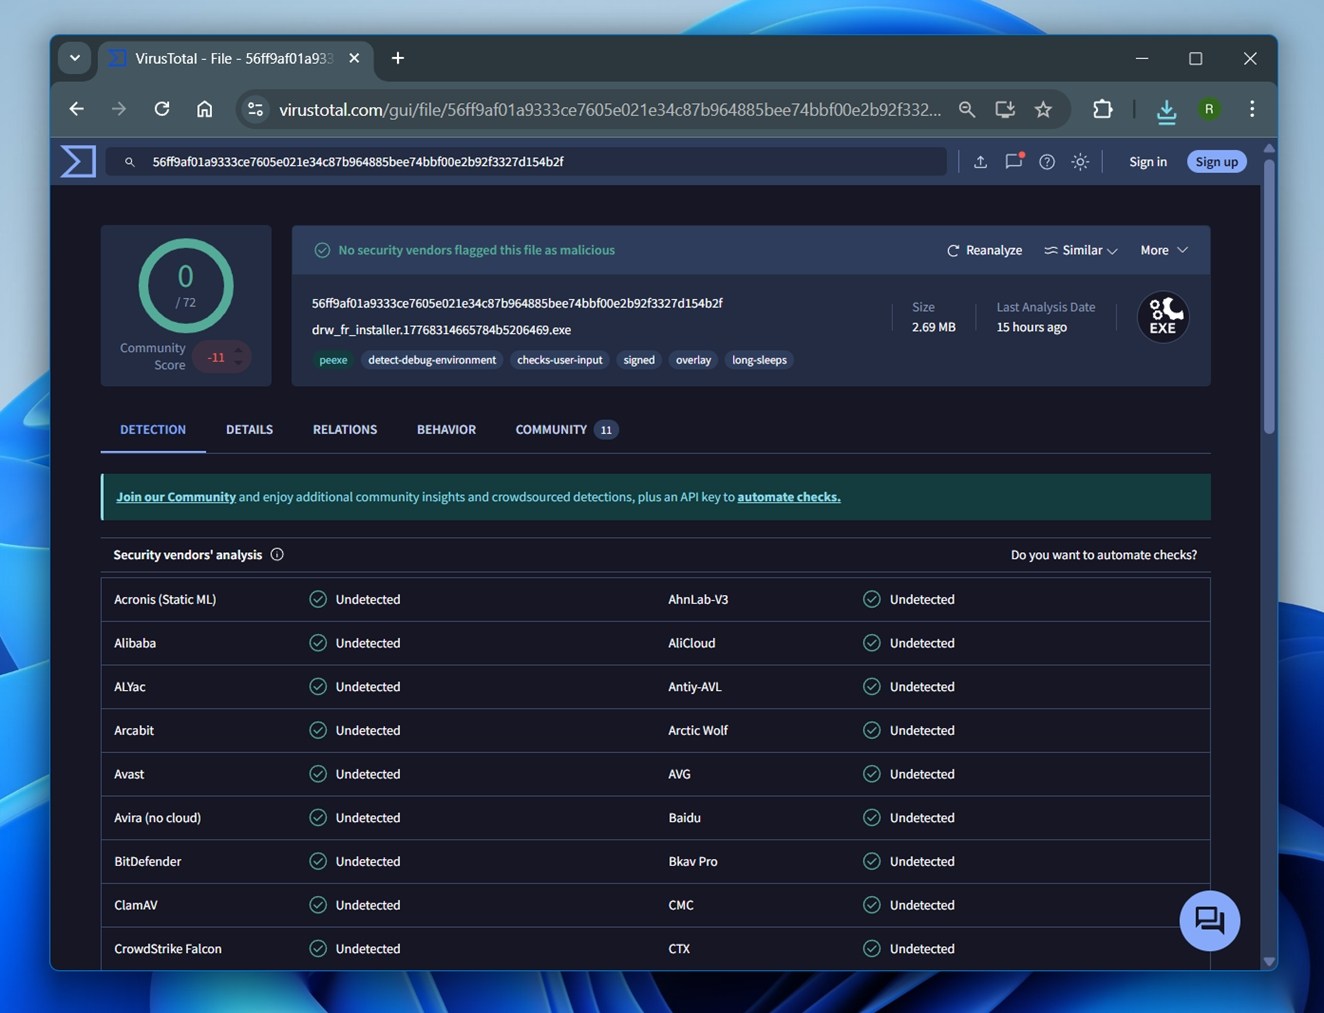This screenshot has width=1324, height=1013.
Task: Switch to the RELATIONS tab
Action: (x=345, y=430)
